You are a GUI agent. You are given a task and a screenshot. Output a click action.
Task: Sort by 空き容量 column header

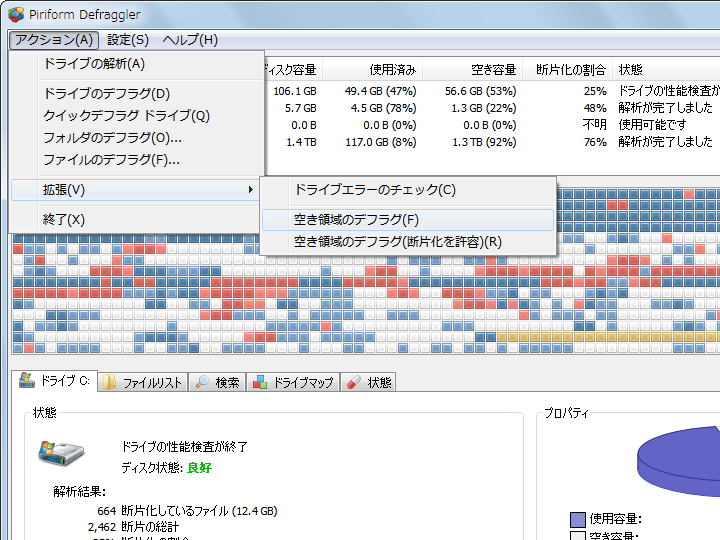coord(472,70)
